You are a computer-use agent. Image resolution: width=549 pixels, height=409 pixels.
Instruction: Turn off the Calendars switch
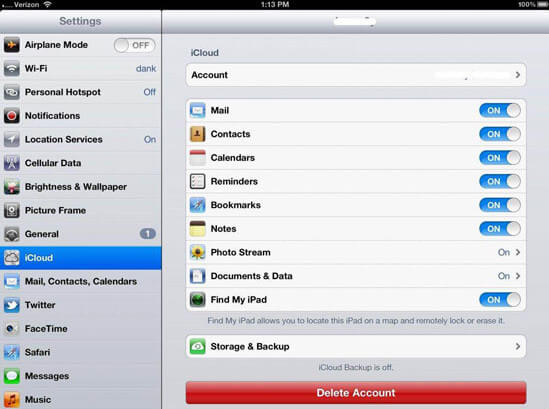500,158
